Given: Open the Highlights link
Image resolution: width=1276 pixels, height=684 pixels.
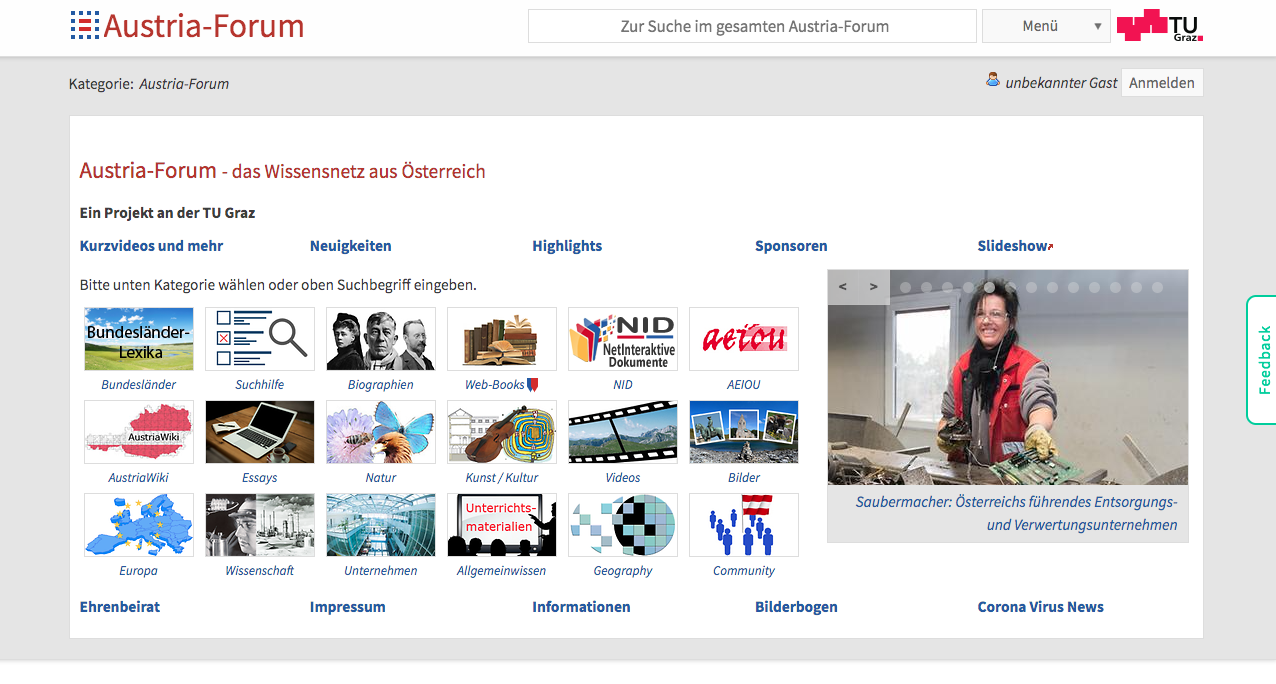Looking at the screenshot, I should [x=567, y=246].
